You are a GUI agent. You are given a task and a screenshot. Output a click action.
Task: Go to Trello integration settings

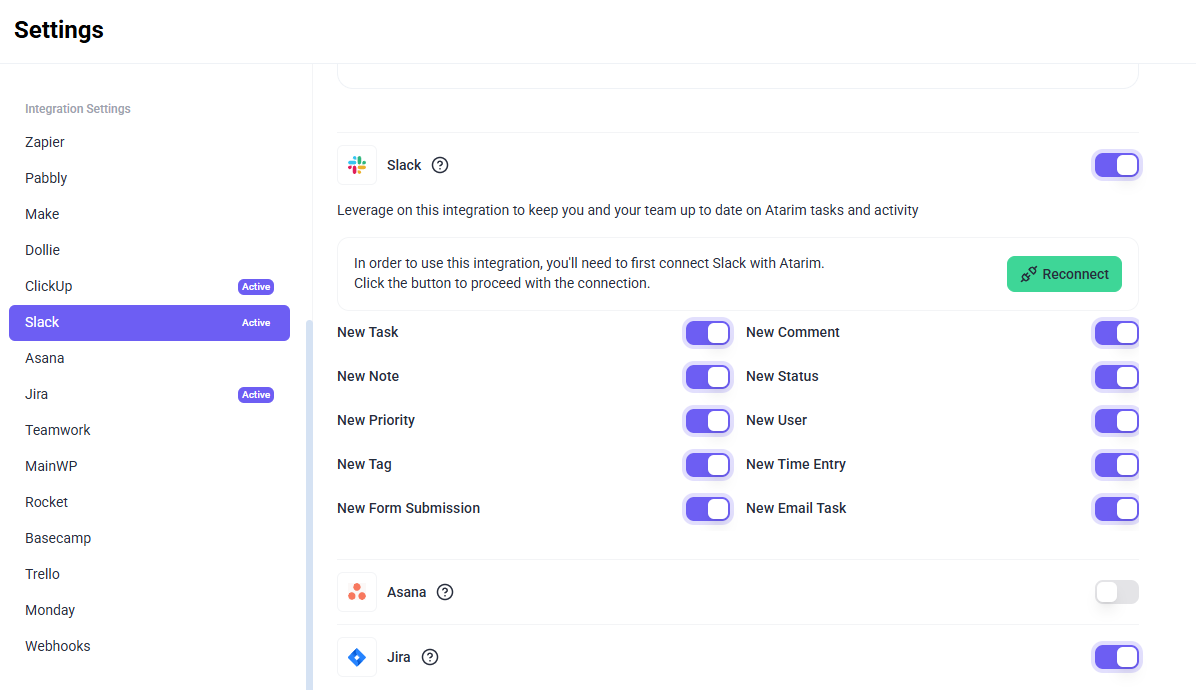(x=43, y=574)
